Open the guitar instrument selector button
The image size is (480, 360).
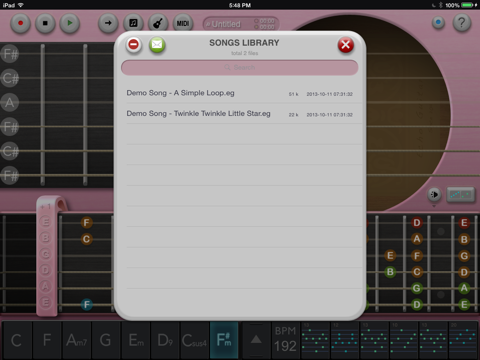pos(158,23)
